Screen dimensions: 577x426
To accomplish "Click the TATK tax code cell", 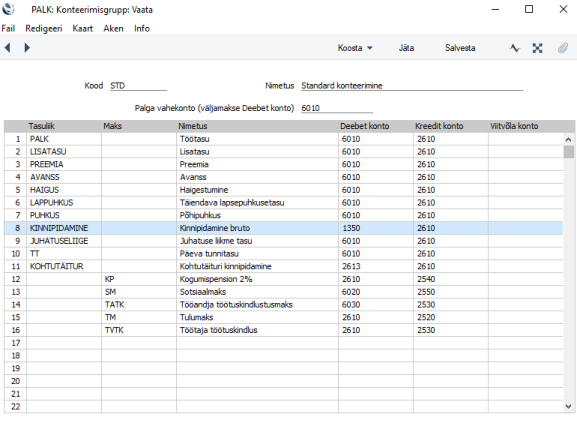I will (139, 305).
